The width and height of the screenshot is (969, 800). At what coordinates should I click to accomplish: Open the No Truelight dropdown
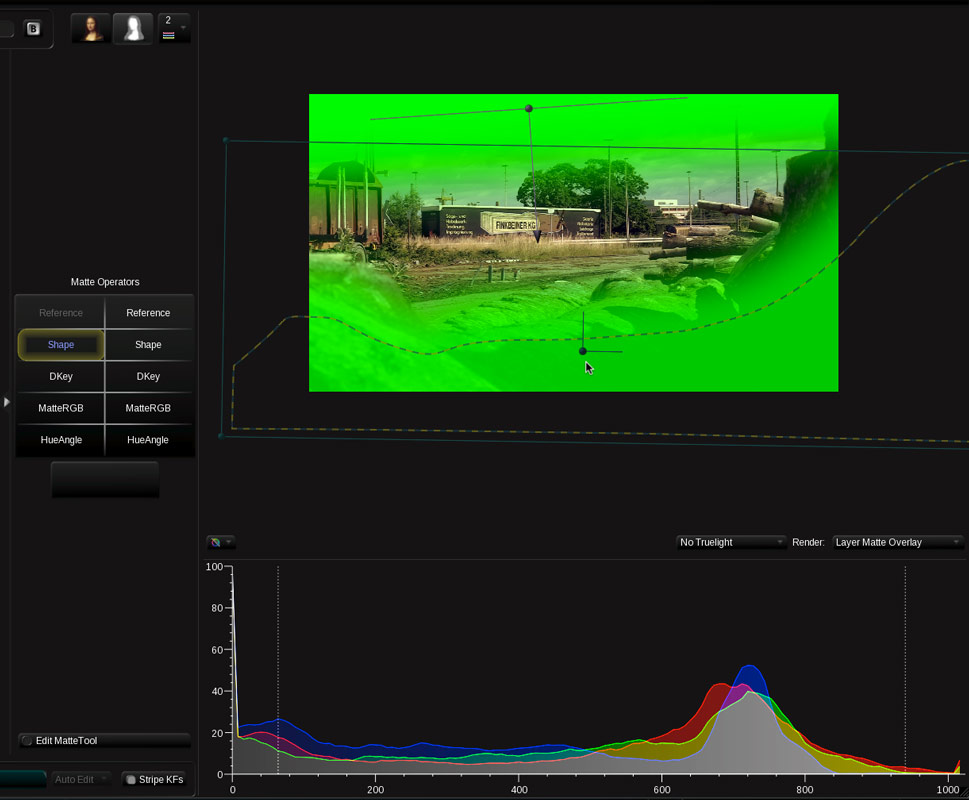click(x=730, y=542)
